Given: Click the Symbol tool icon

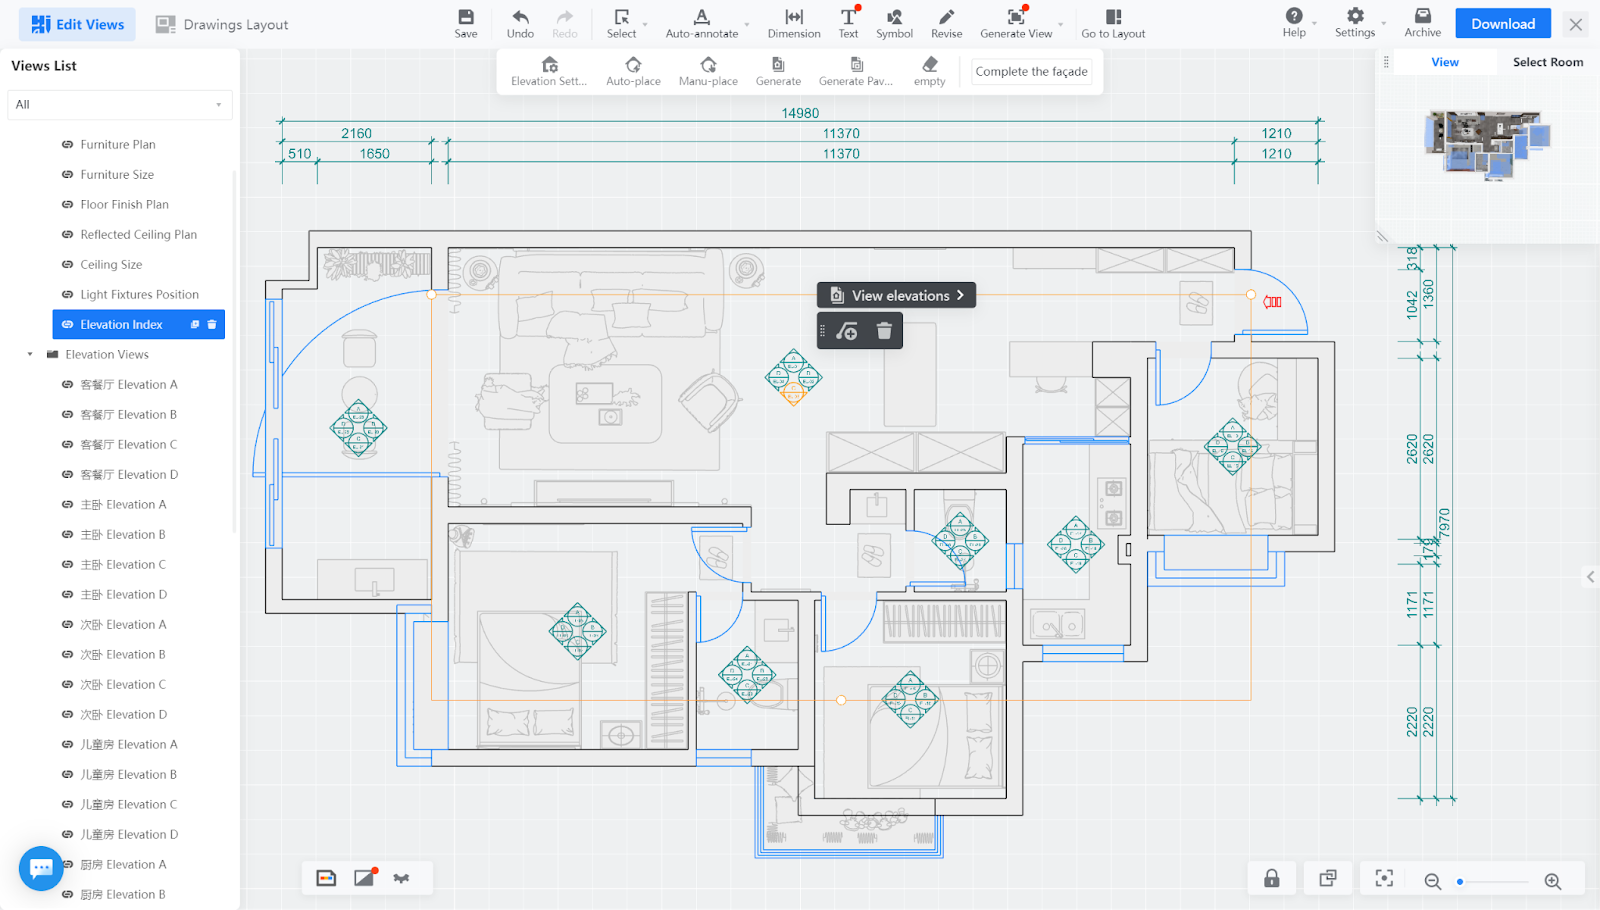Looking at the screenshot, I should (894, 17).
